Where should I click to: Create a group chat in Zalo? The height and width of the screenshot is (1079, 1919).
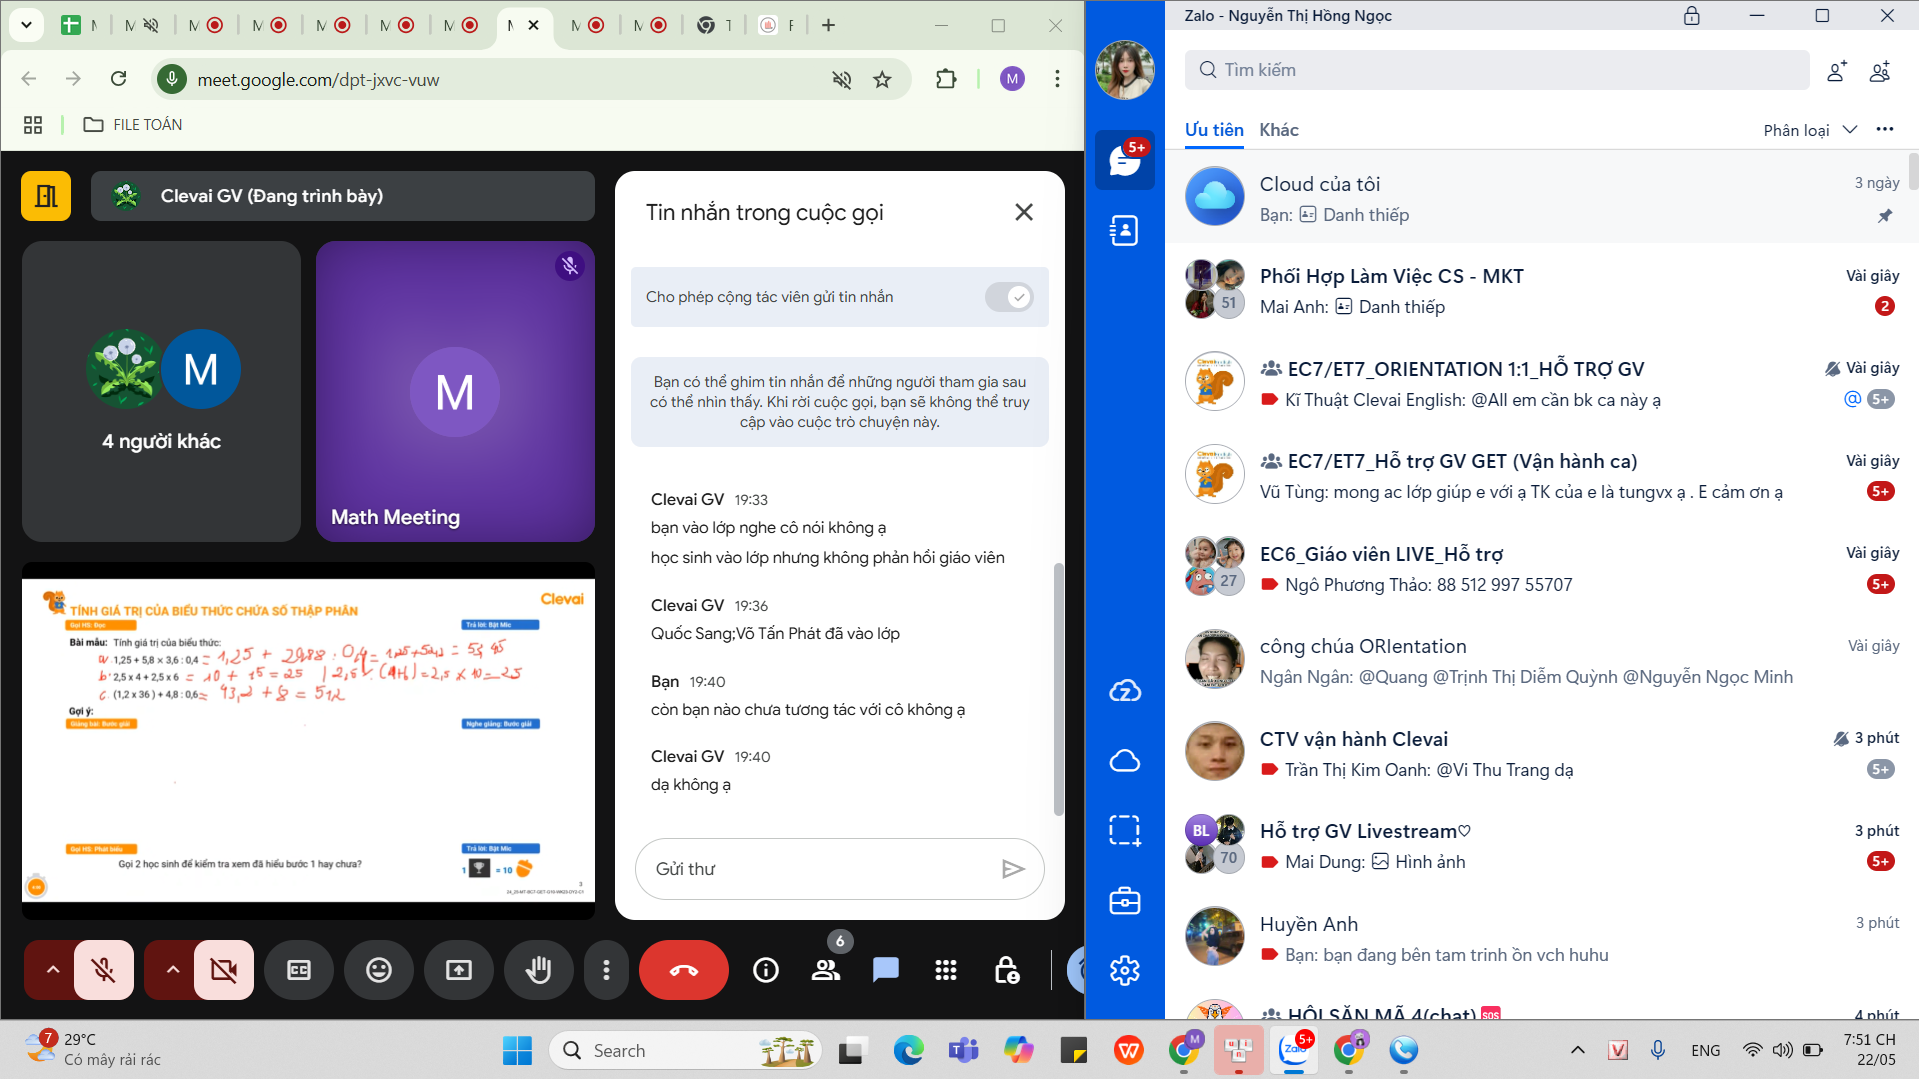pos(1880,71)
